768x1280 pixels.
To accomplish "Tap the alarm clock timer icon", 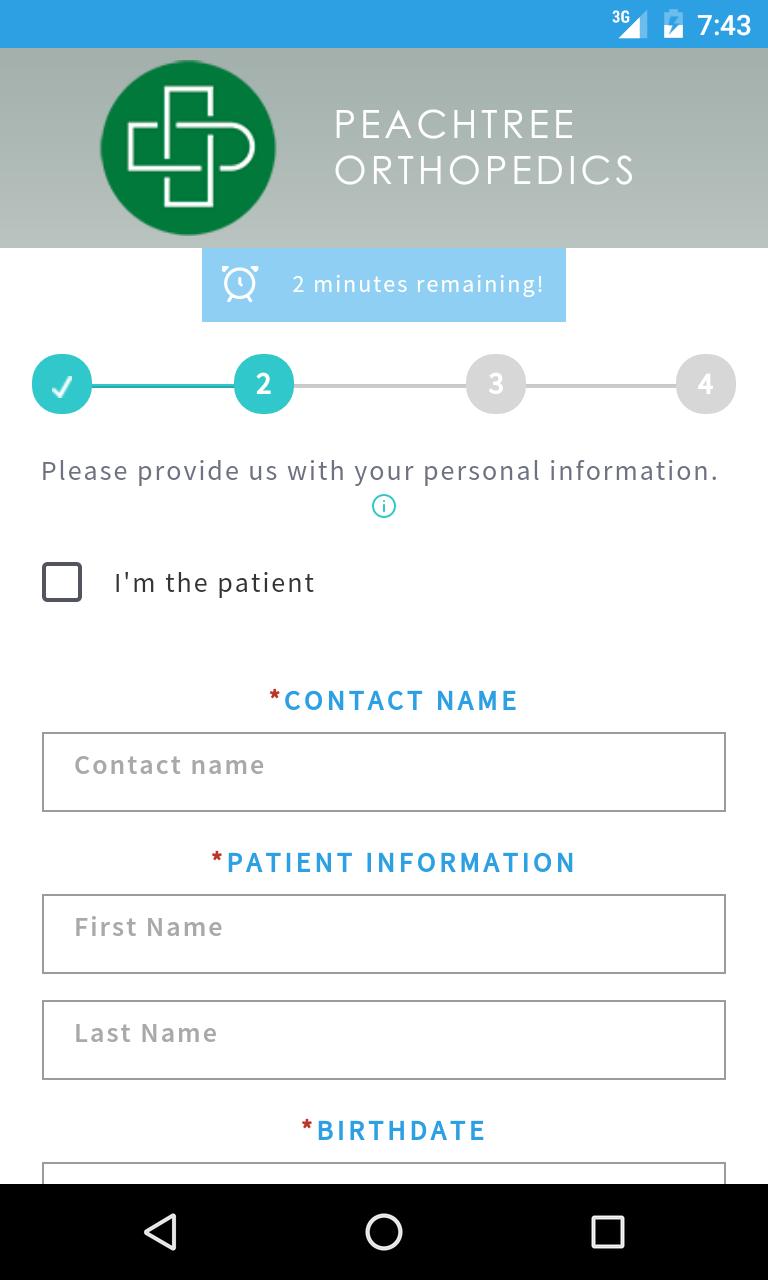I will (x=240, y=284).
